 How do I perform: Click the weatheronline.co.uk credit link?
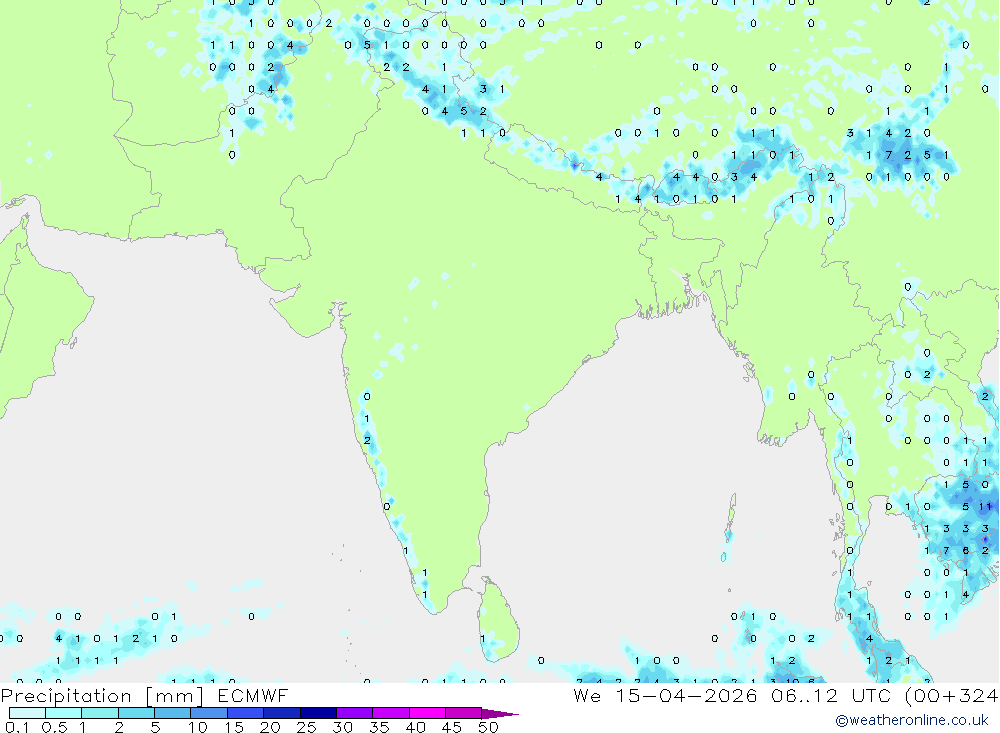click(x=912, y=720)
